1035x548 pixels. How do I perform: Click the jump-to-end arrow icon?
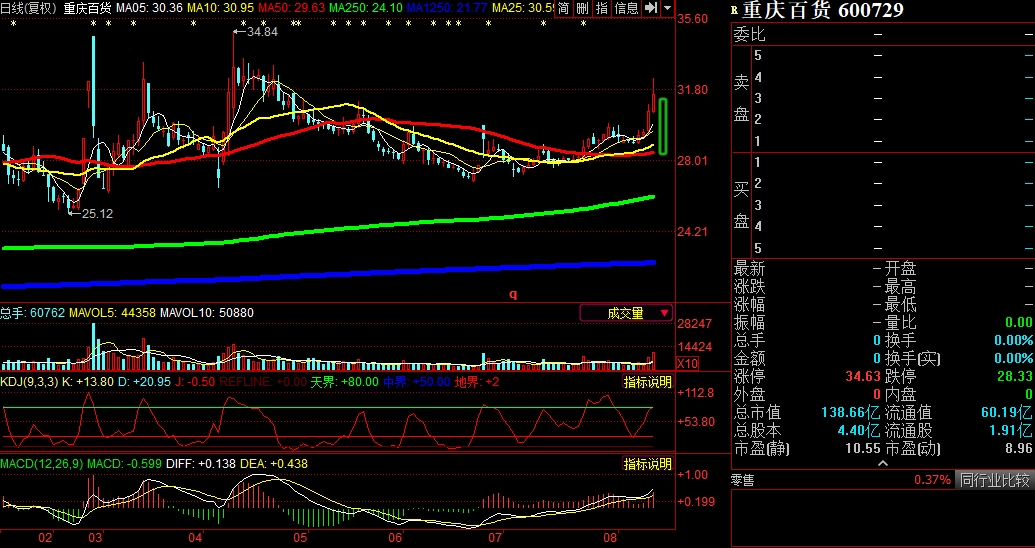click(x=651, y=9)
